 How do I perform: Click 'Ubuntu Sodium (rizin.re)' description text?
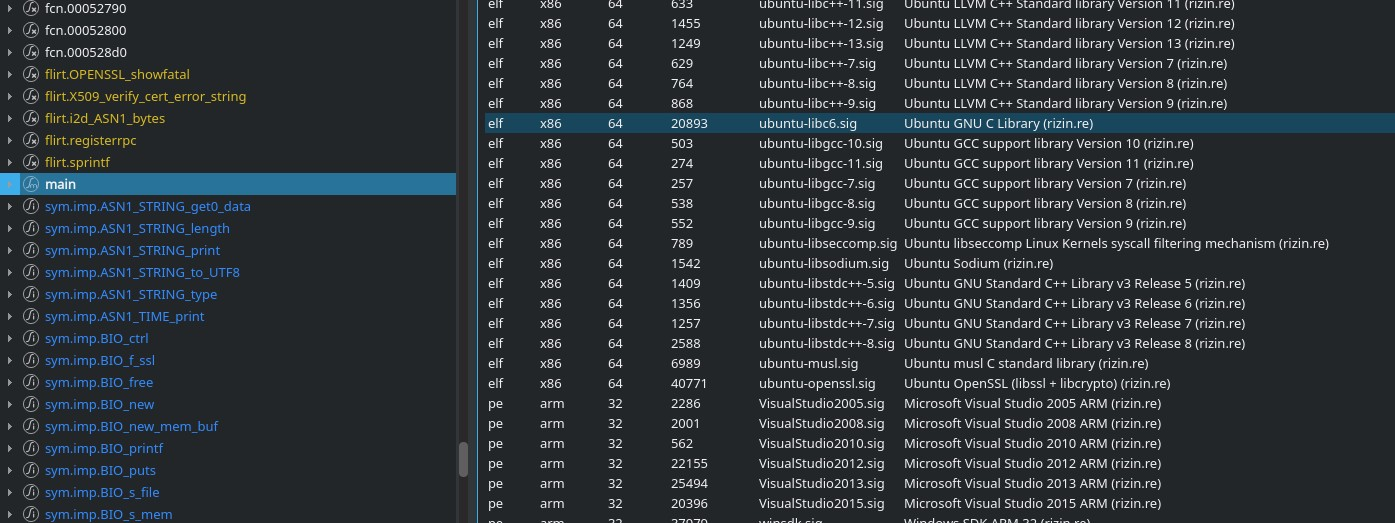pyautogui.click(x=978, y=263)
